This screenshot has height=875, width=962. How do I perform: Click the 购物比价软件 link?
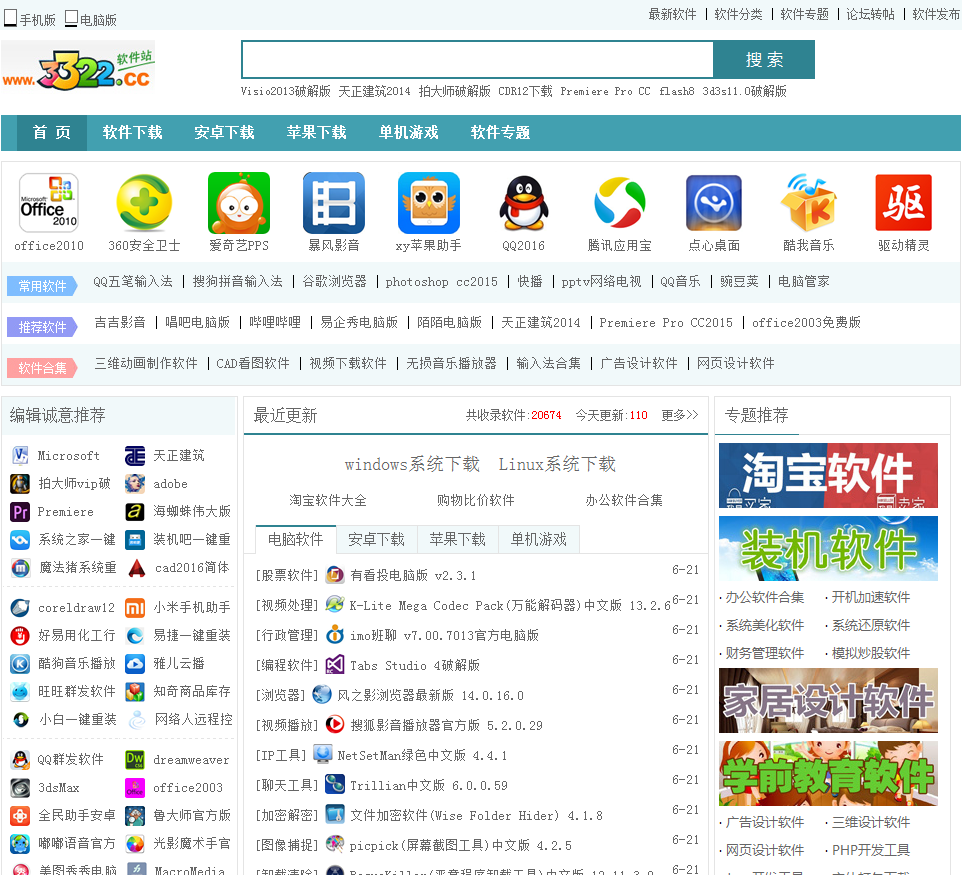tap(475, 501)
